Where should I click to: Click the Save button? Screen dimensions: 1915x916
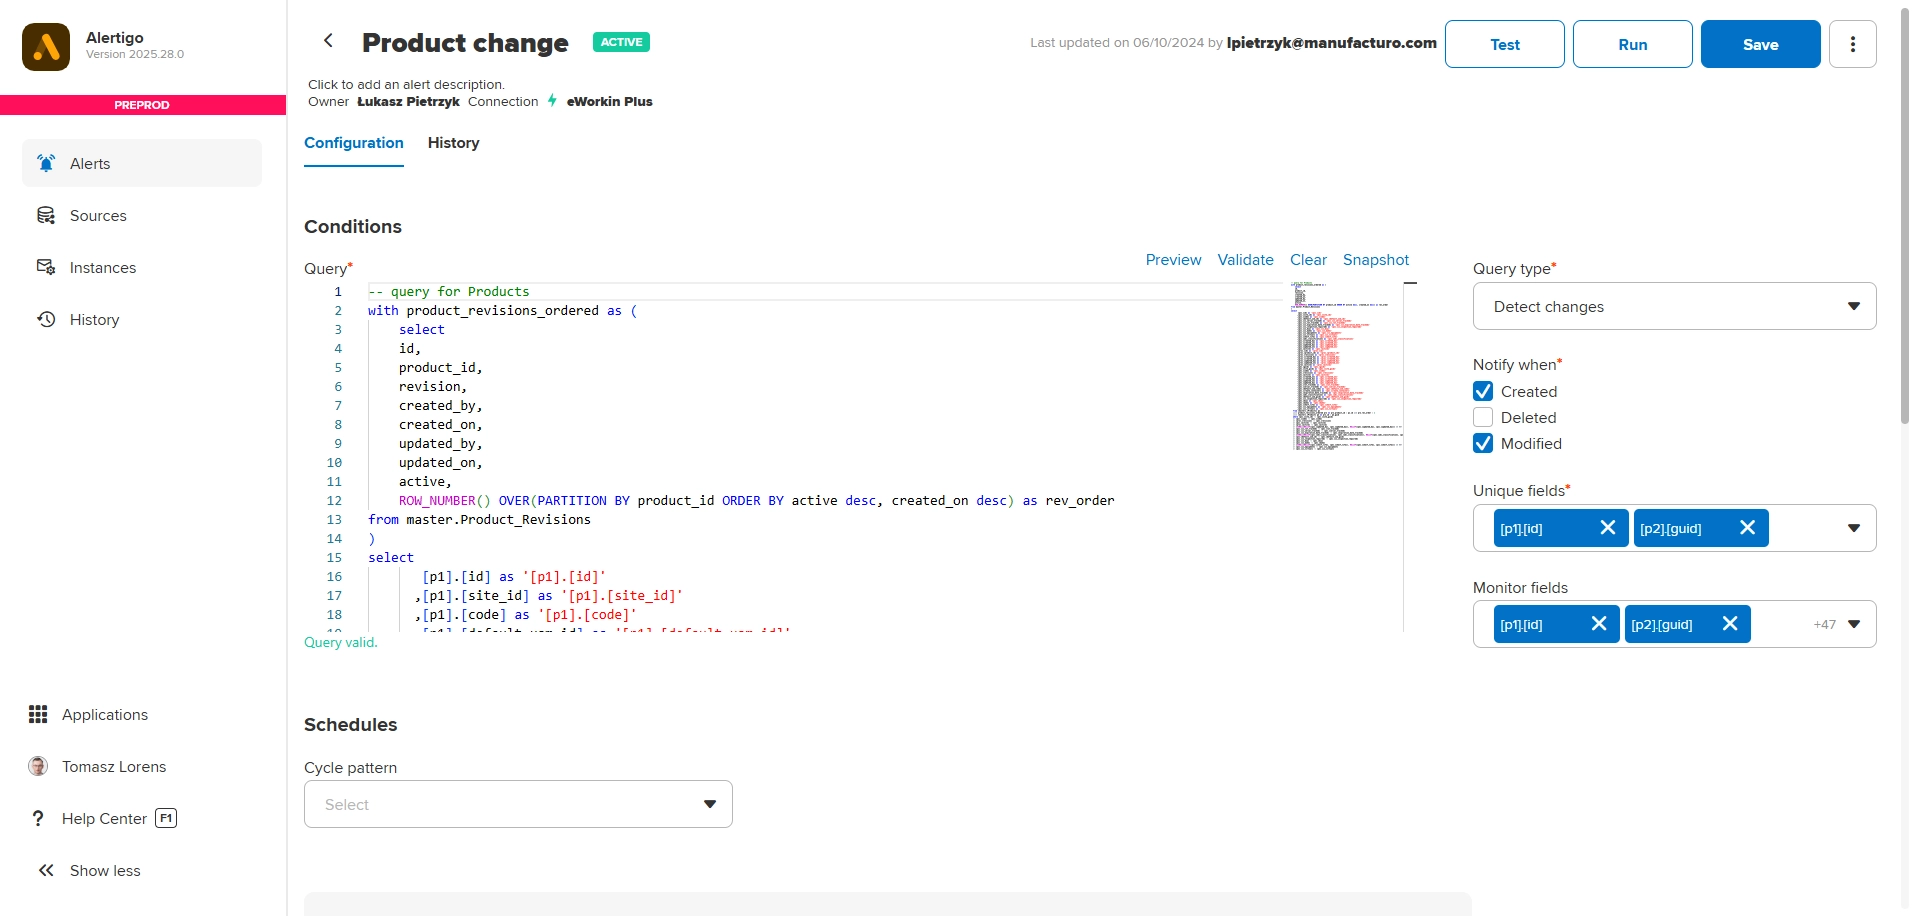pyautogui.click(x=1760, y=44)
